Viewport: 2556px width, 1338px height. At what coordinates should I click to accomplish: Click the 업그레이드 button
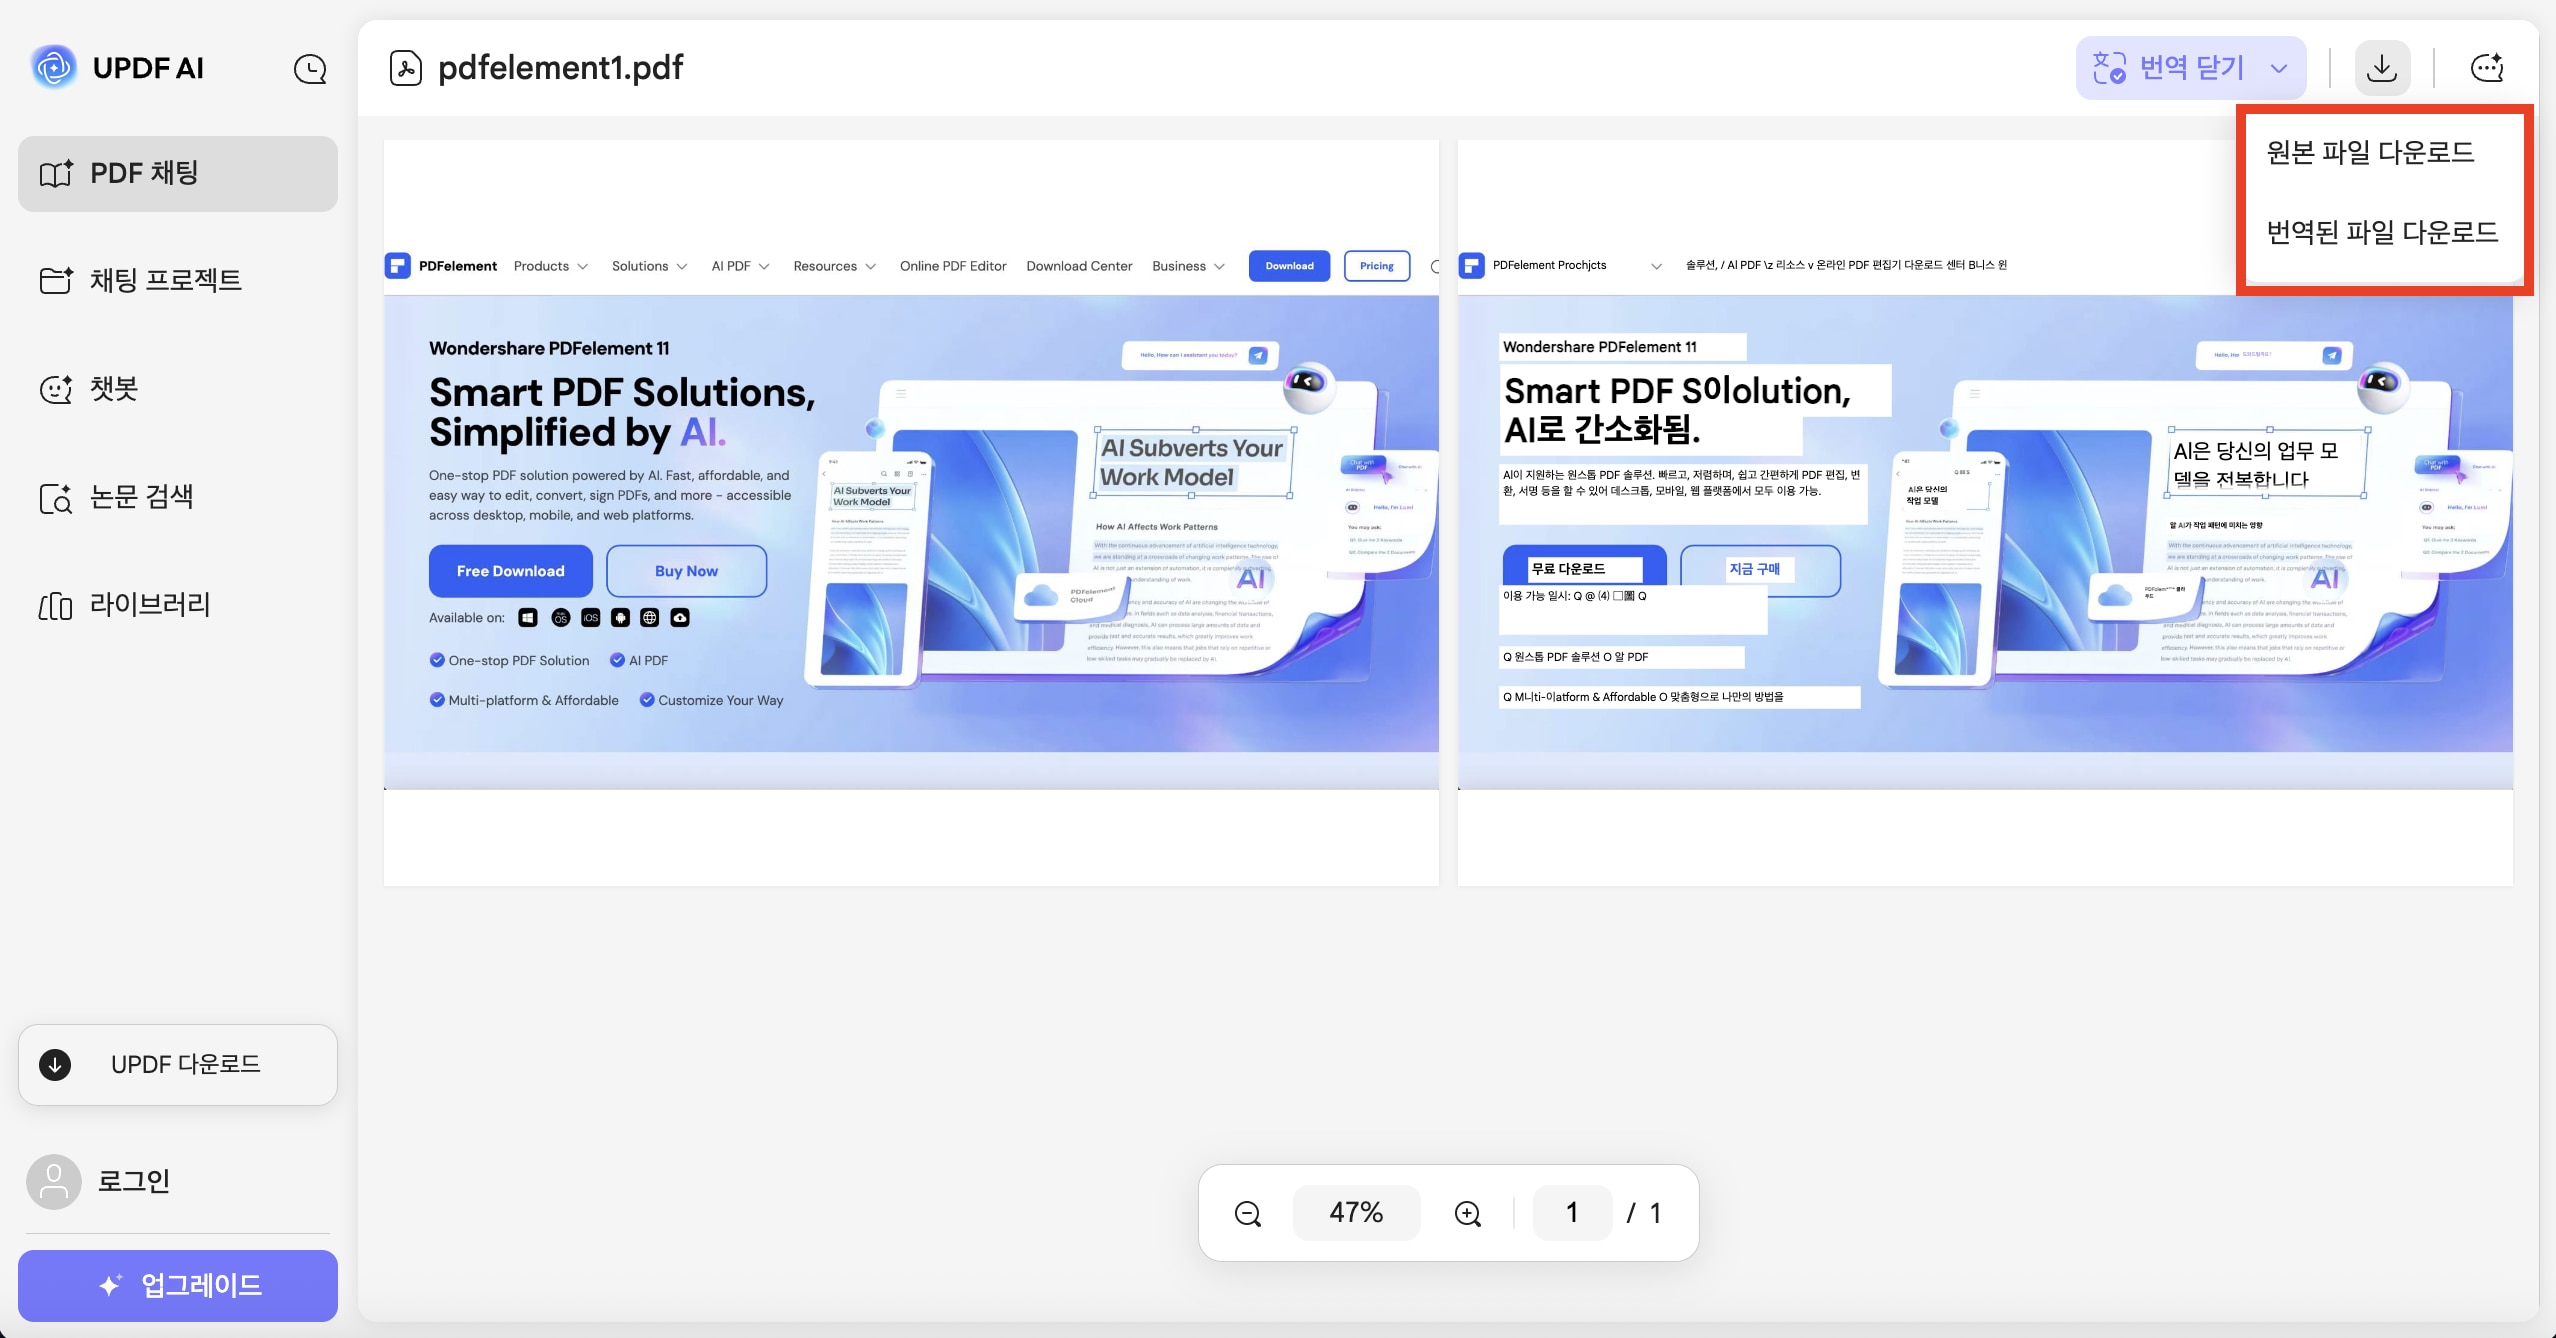point(178,1285)
